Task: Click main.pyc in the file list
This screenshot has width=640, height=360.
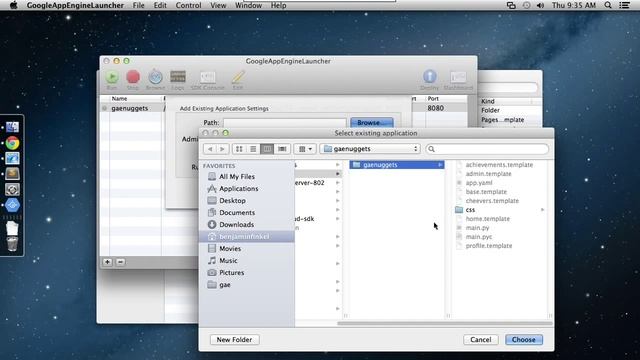Action: pyautogui.click(x=478, y=237)
